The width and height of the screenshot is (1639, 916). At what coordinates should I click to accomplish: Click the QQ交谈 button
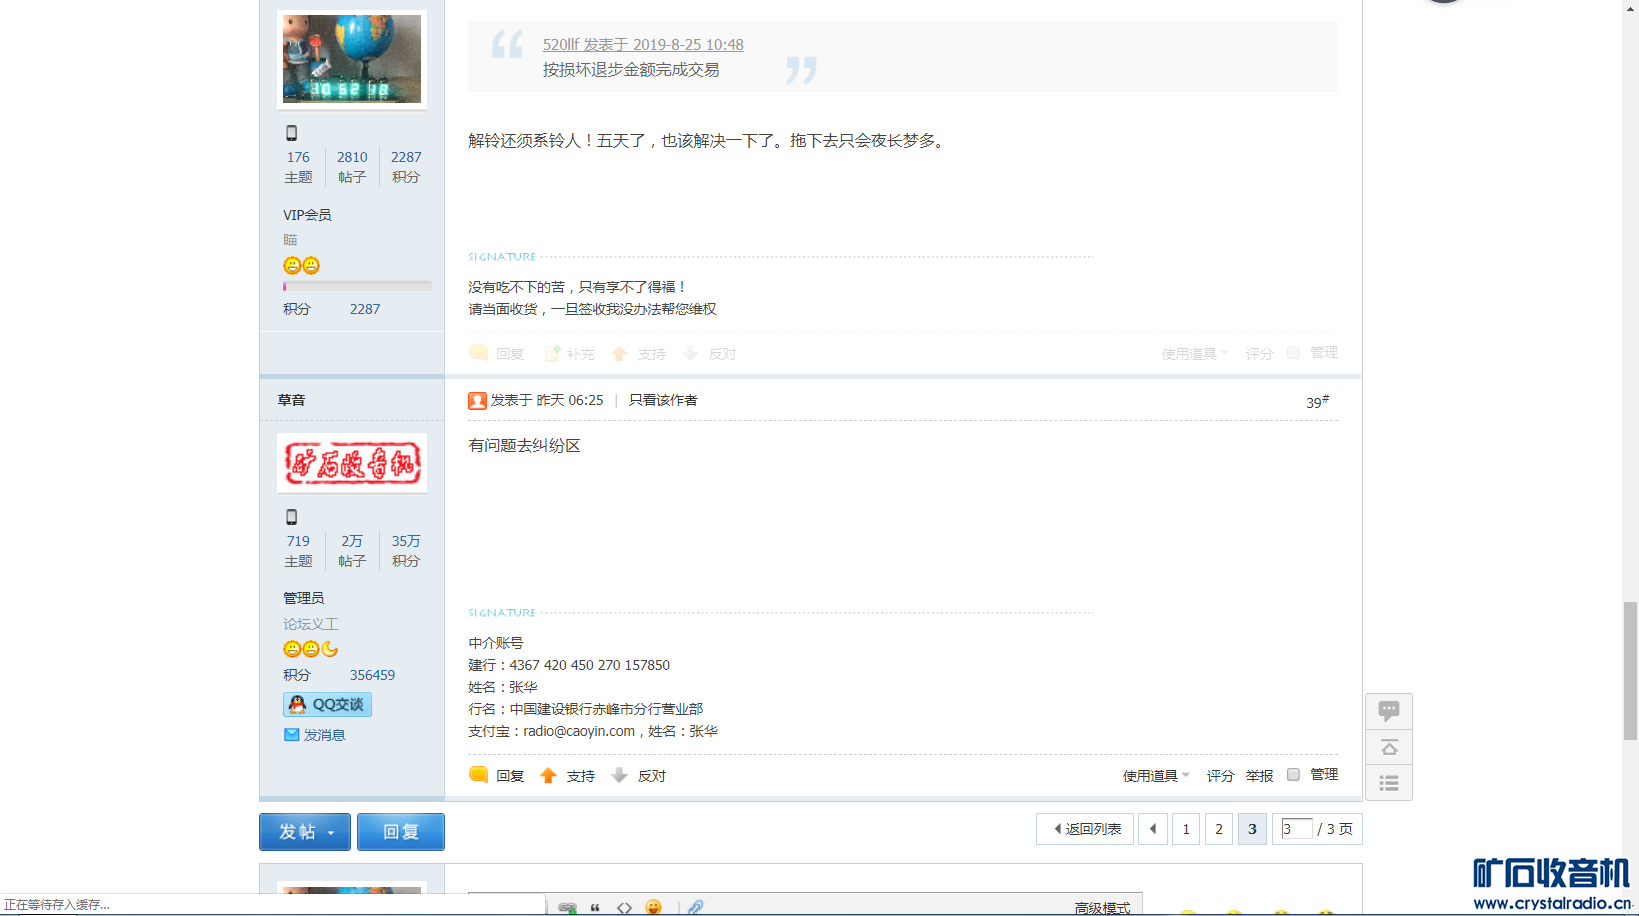click(327, 705)
